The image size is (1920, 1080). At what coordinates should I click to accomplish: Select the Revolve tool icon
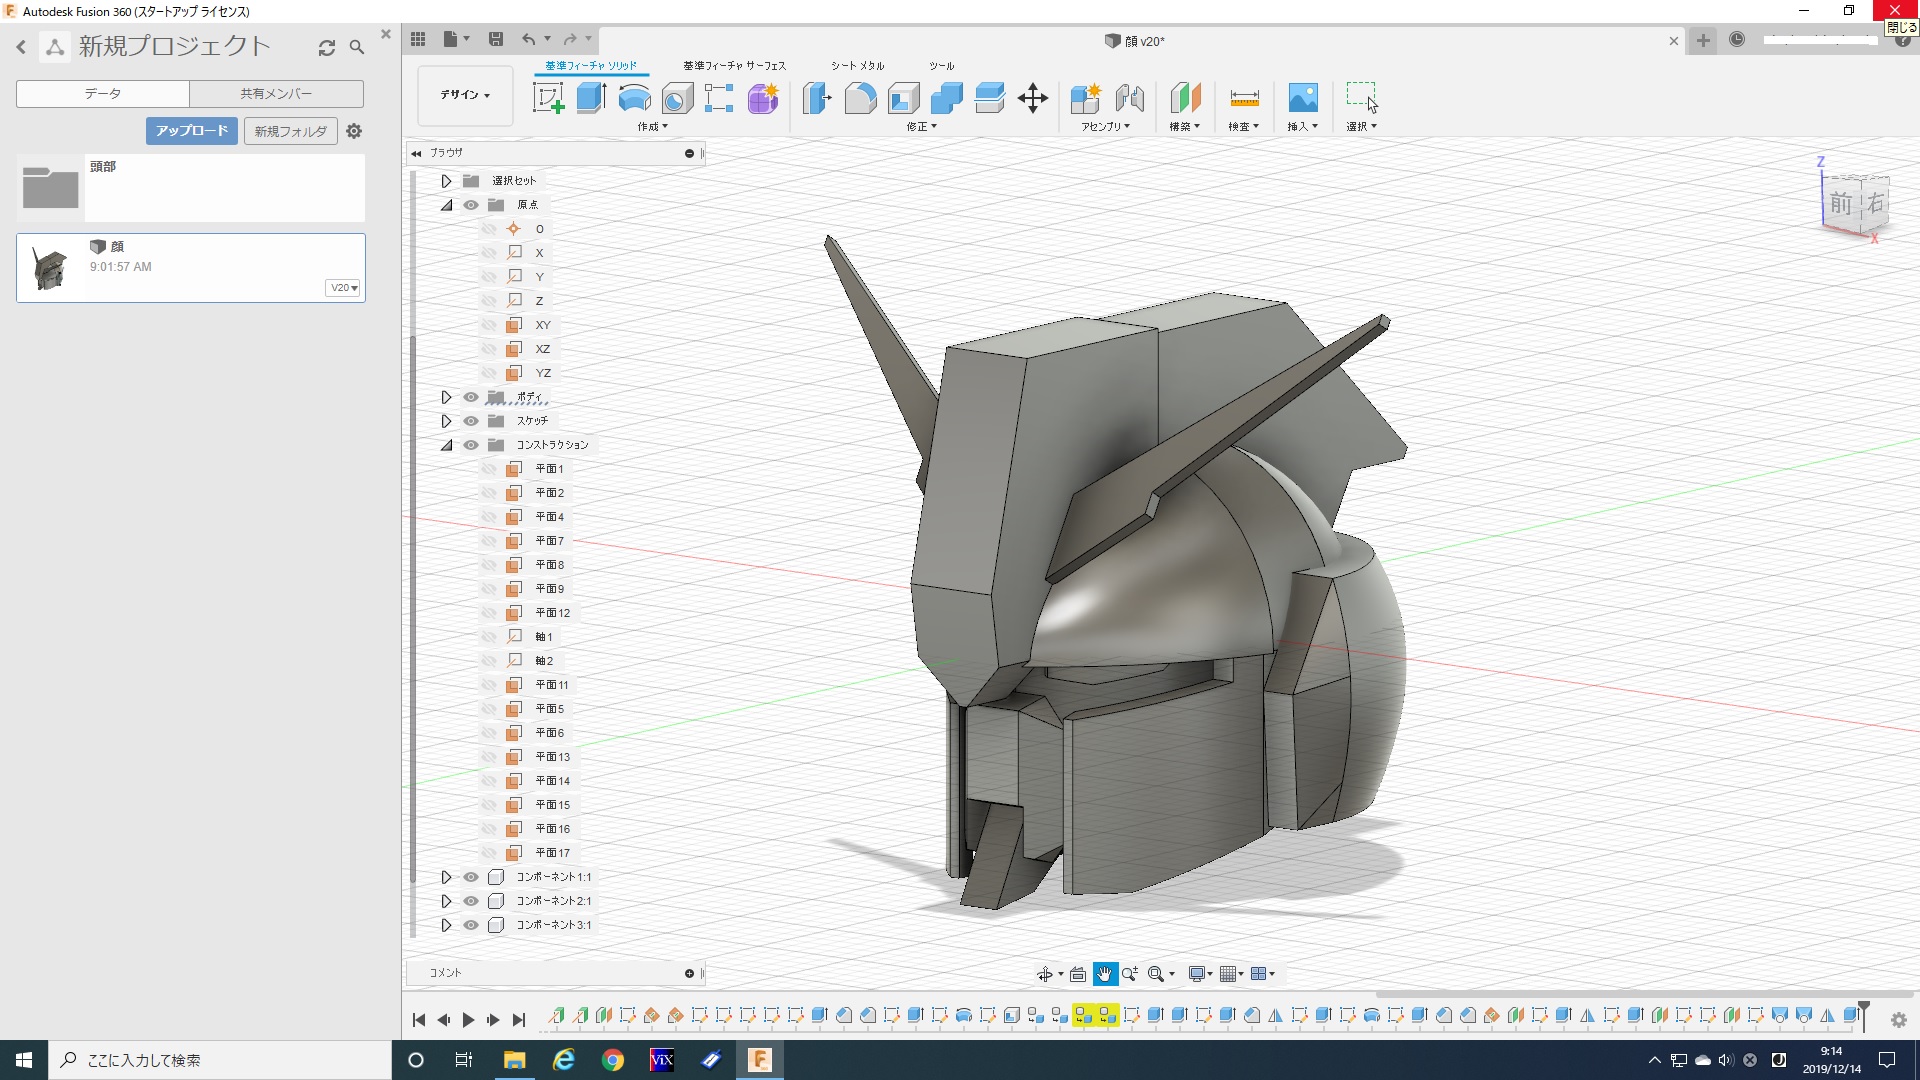coord(634,98)
